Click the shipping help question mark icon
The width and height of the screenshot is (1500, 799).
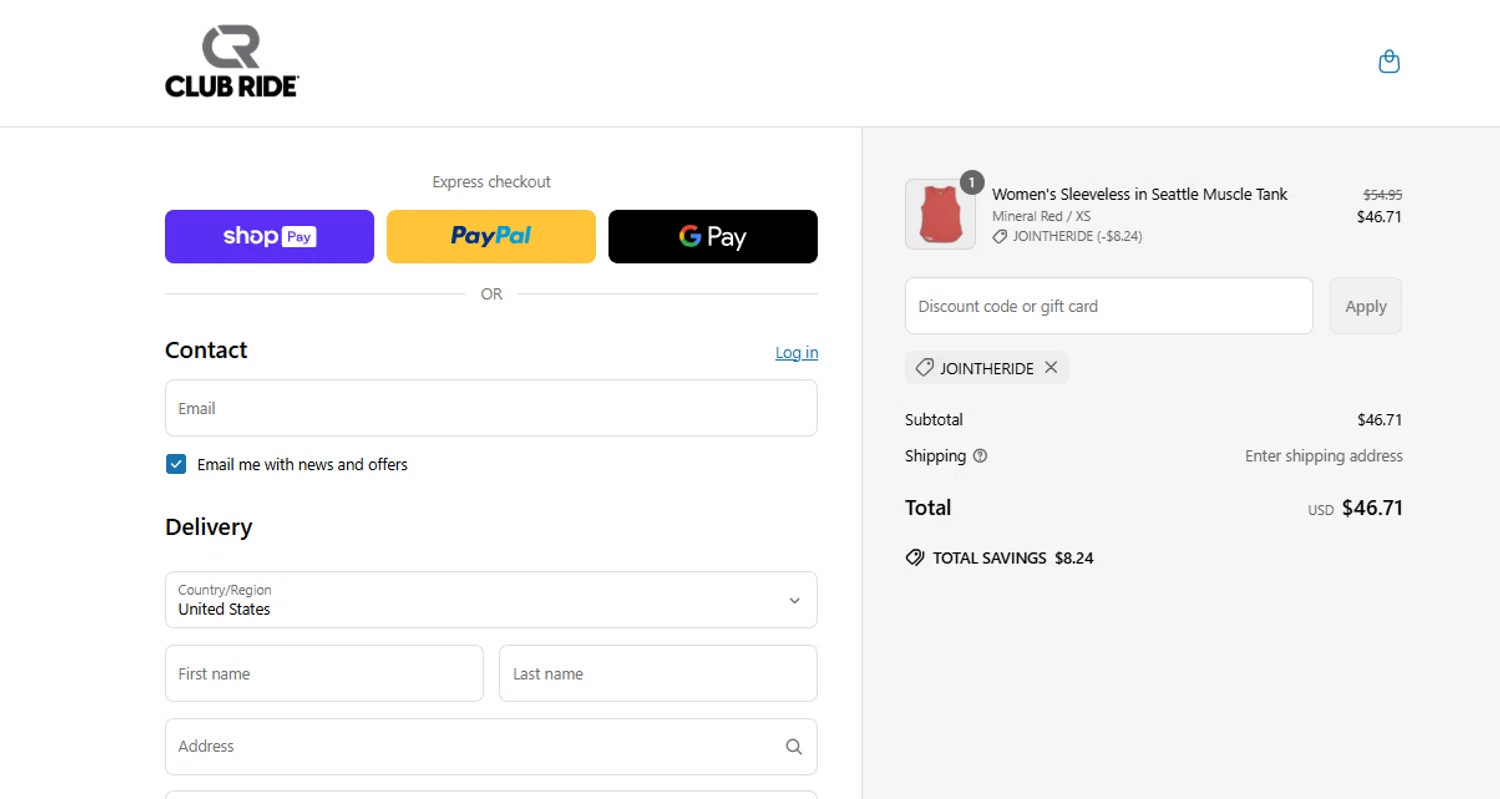pos(980,456)
